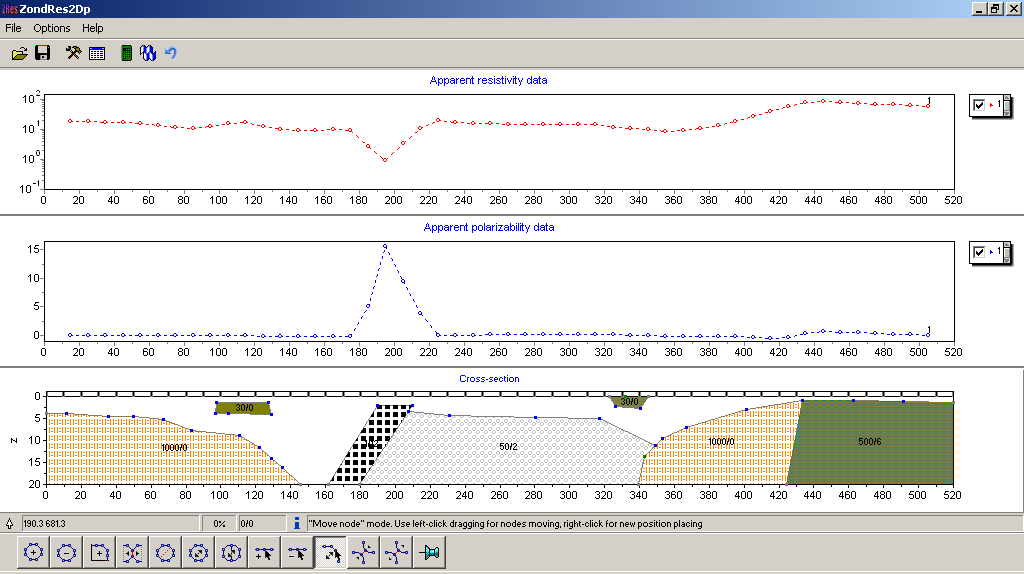Uncheck series 1 in polarizability legend
The height and width of the screenshot is (574, 1024).
coord(979,252)
